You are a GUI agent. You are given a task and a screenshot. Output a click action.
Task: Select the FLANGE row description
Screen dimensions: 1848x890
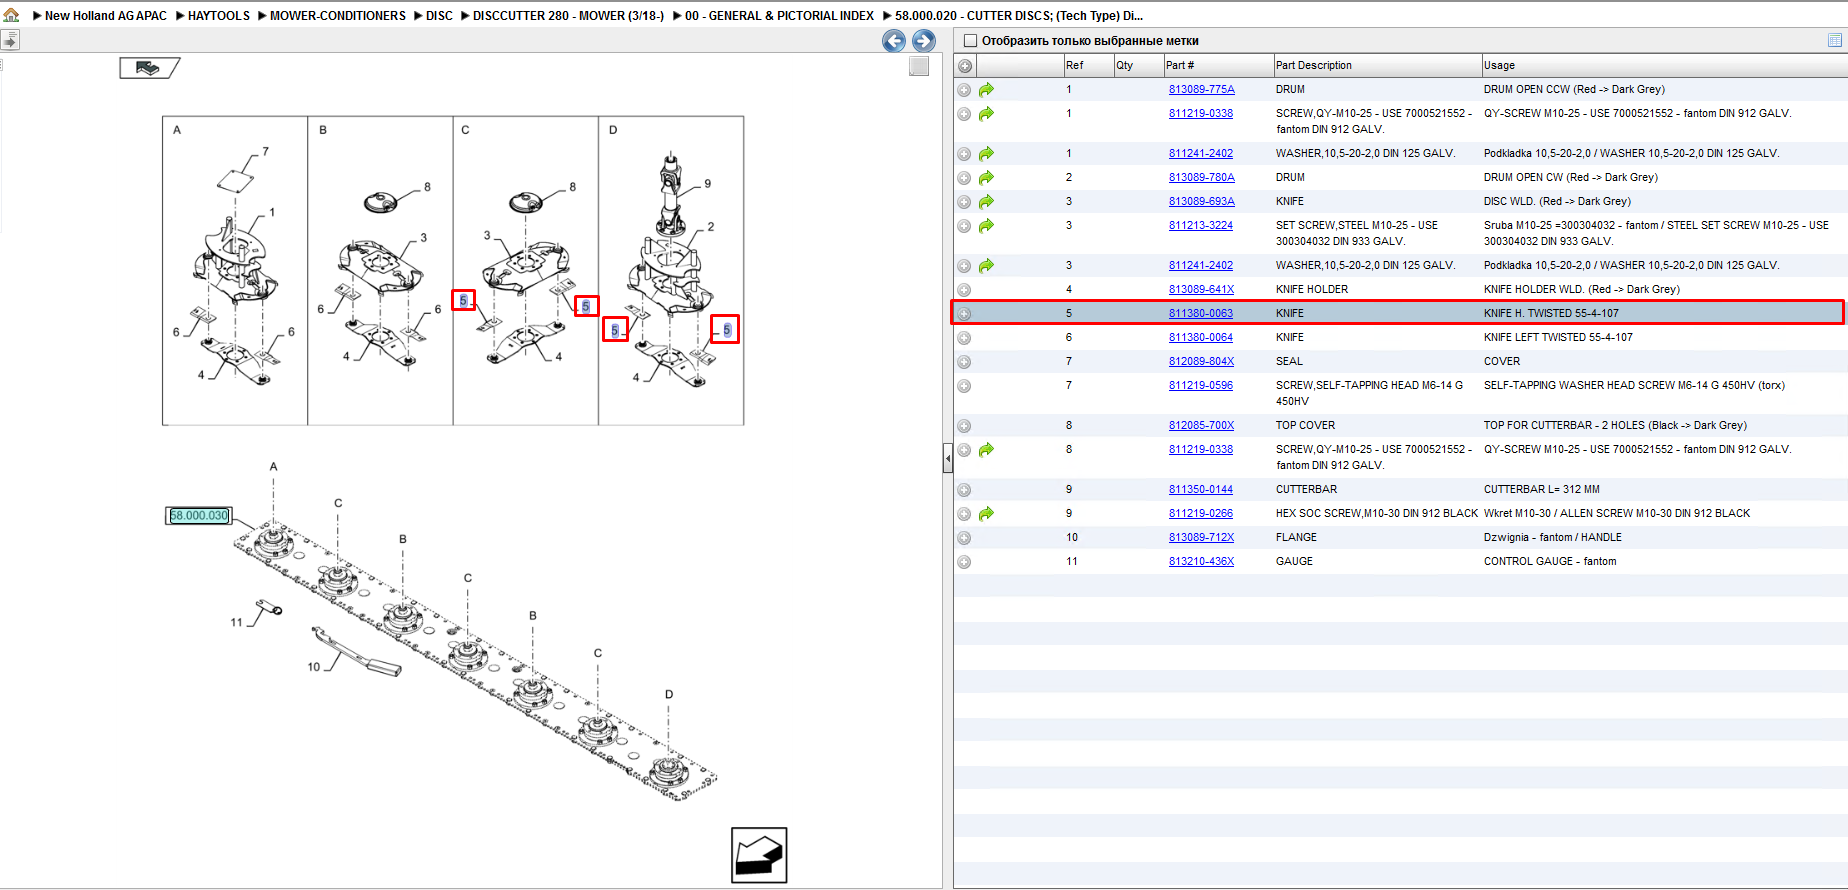(1296, 538)
